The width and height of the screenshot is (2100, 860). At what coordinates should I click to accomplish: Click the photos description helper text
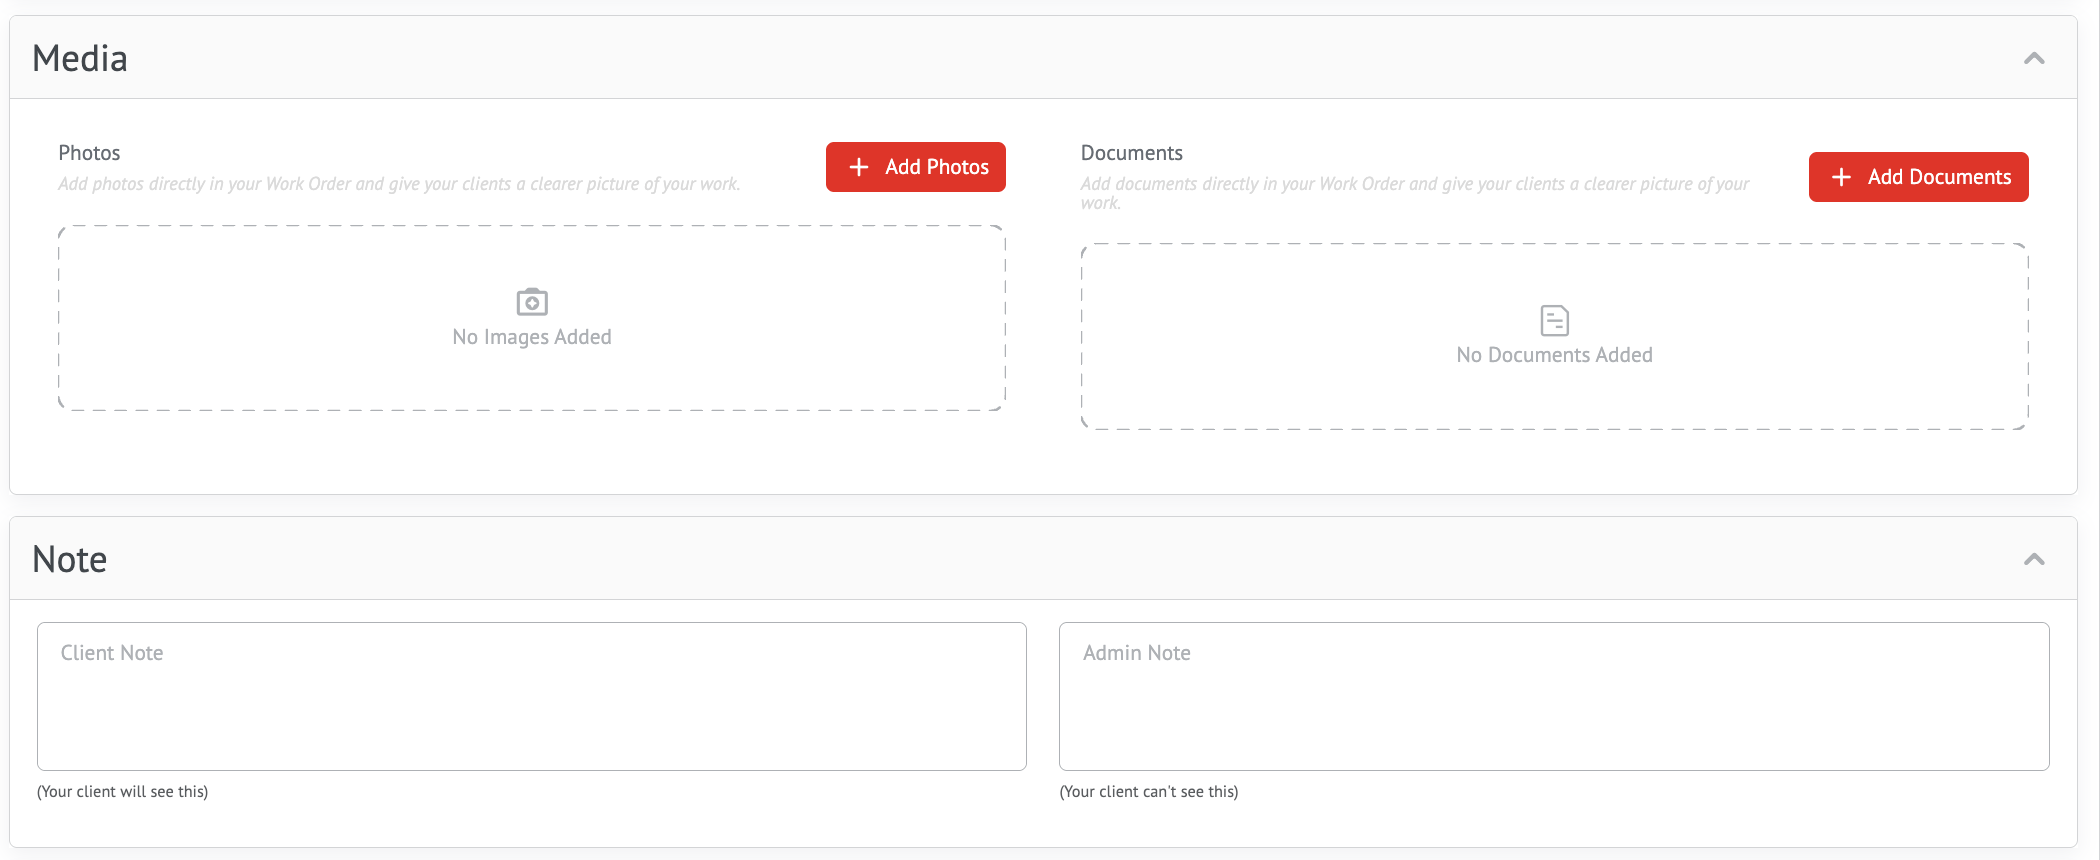pos(399,184)
